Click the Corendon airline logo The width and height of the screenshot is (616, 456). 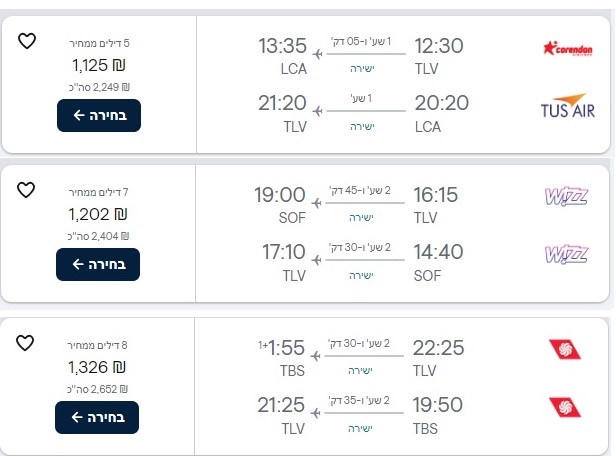click(x=567, y=47)
